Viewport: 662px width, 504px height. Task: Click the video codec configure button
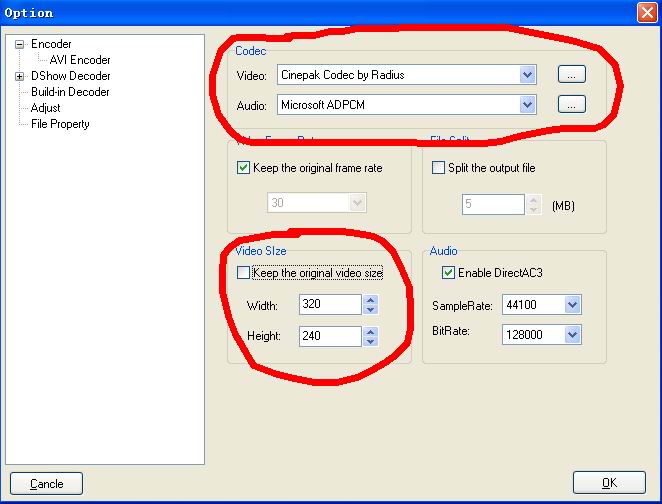pos(571,74)
